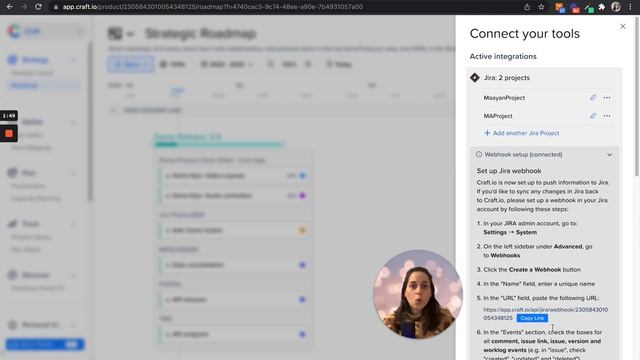Edit the MaayanProject link
The image size is (640, 360).
593,98
